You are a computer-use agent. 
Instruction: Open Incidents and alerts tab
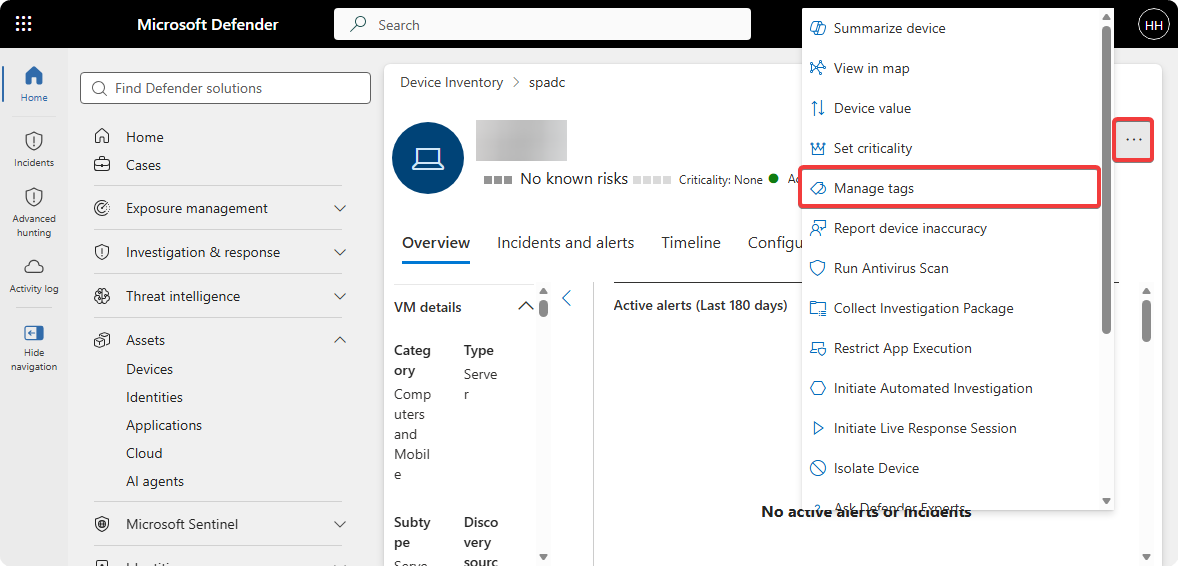pyautogui.click(x=566, y=243)
